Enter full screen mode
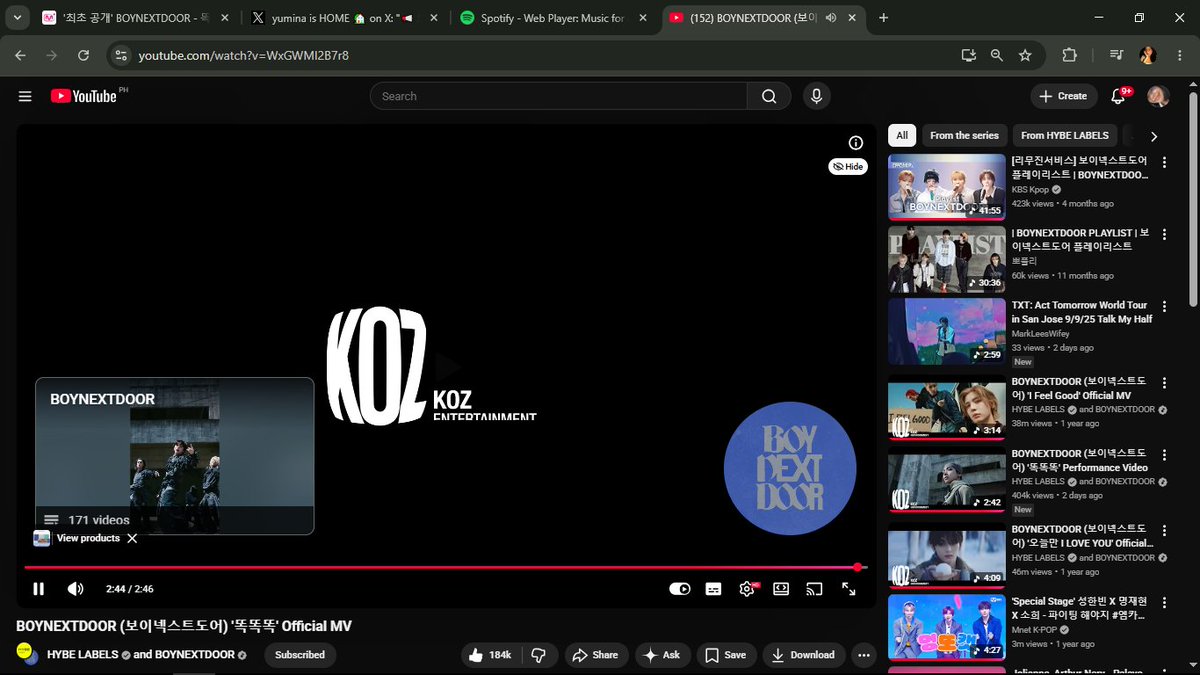1200x675 pixels. point(849,589)
